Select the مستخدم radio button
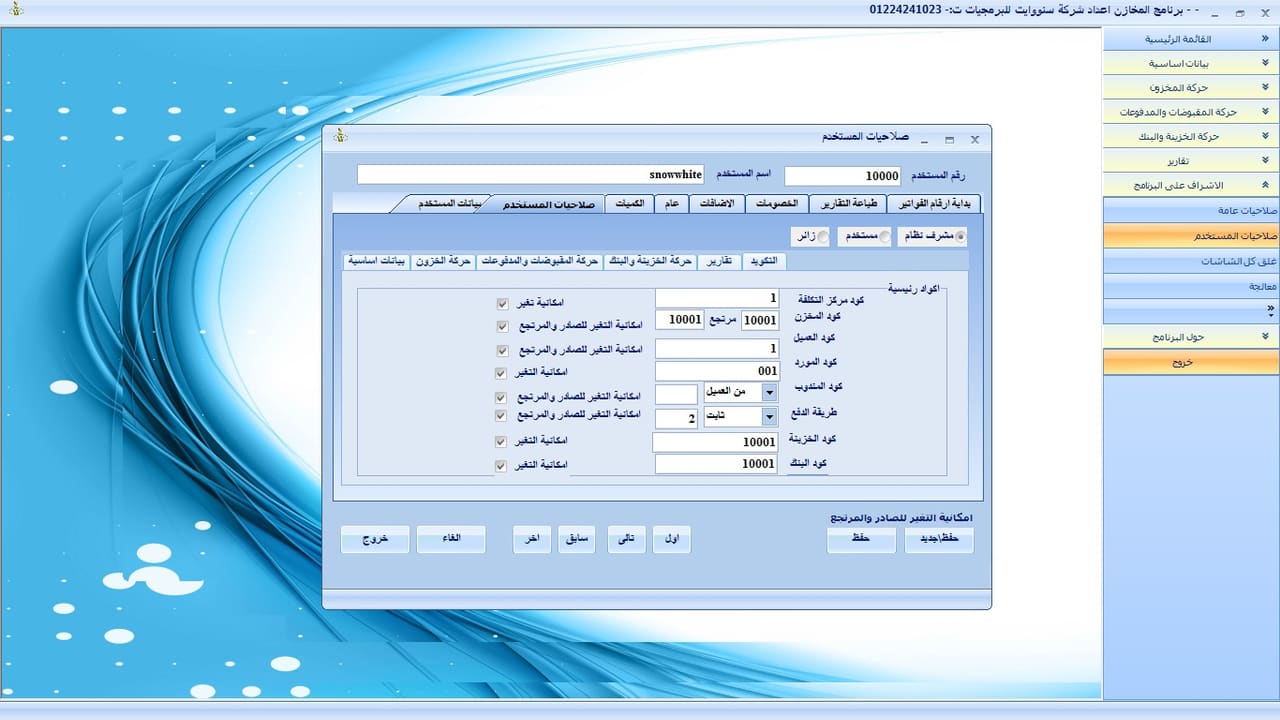The width and height of the screenshot is (1280, 720). pyautogui.click(x=883, y=237)
